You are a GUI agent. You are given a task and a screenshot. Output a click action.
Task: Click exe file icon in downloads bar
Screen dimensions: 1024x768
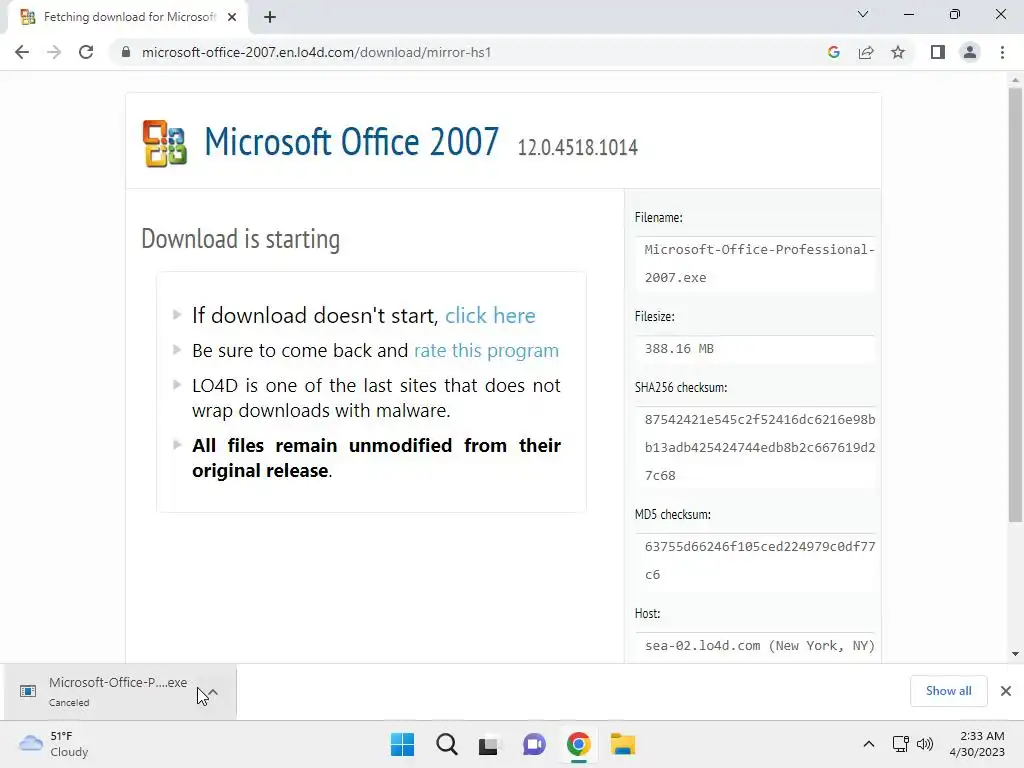point(28,691)
